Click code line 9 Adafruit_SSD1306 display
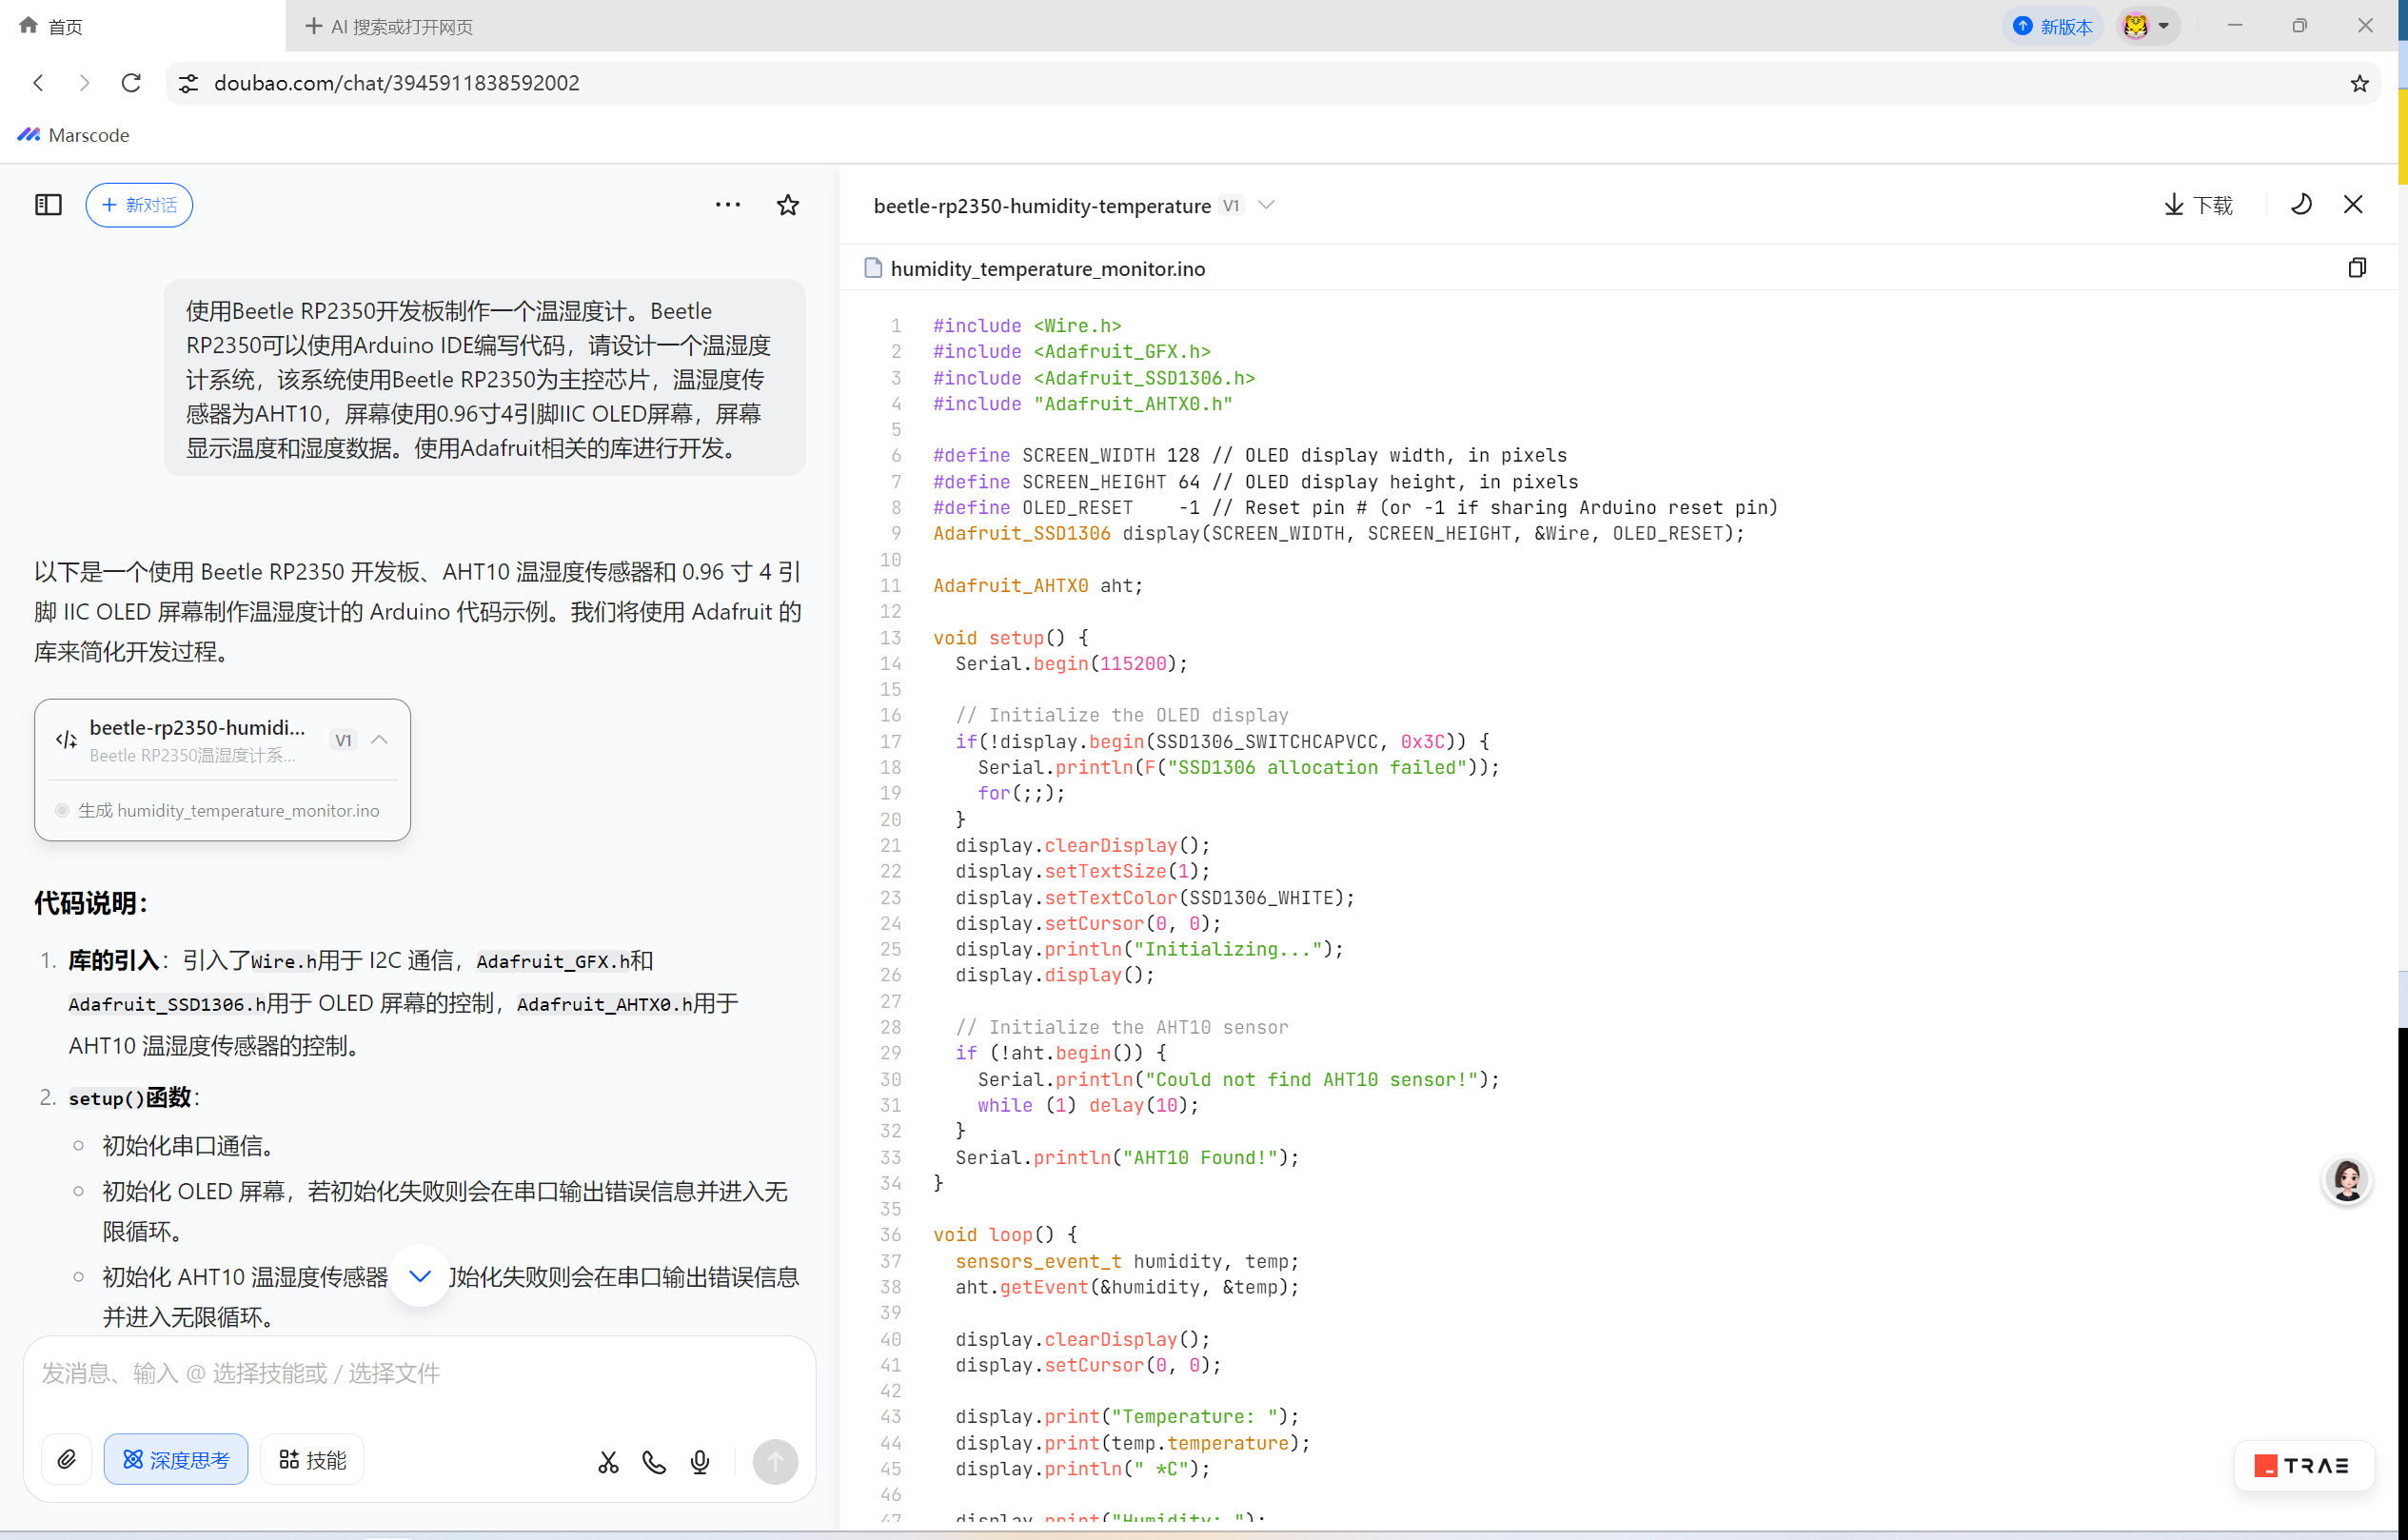The height and width of the screenshot is (1540, 2408). click(x=1338, y=533)
